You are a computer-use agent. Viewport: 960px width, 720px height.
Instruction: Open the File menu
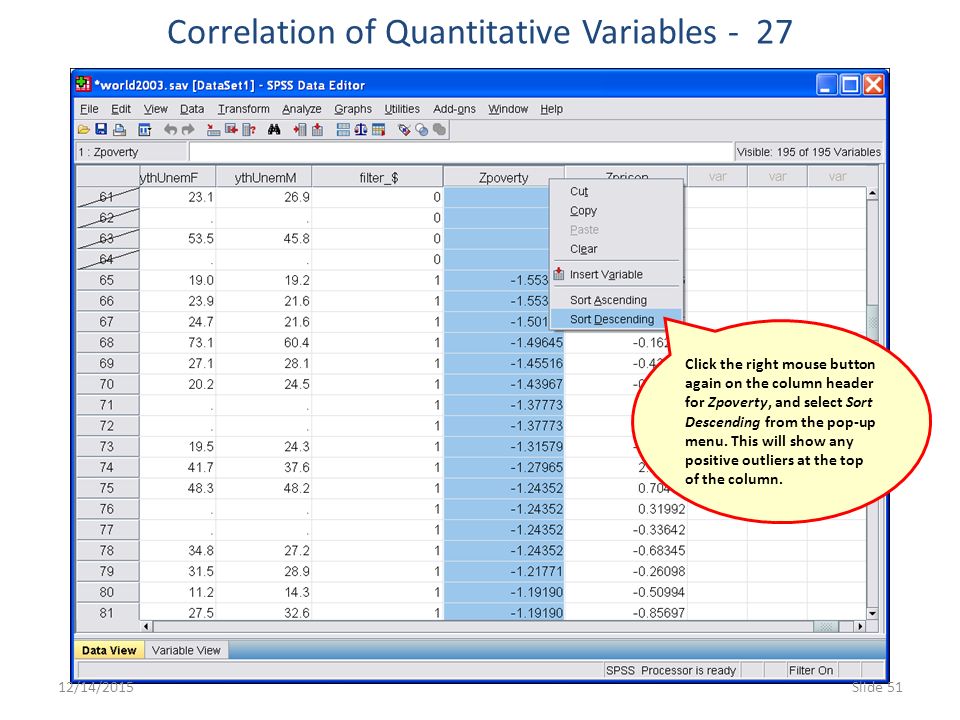click(x=89, y=109)
